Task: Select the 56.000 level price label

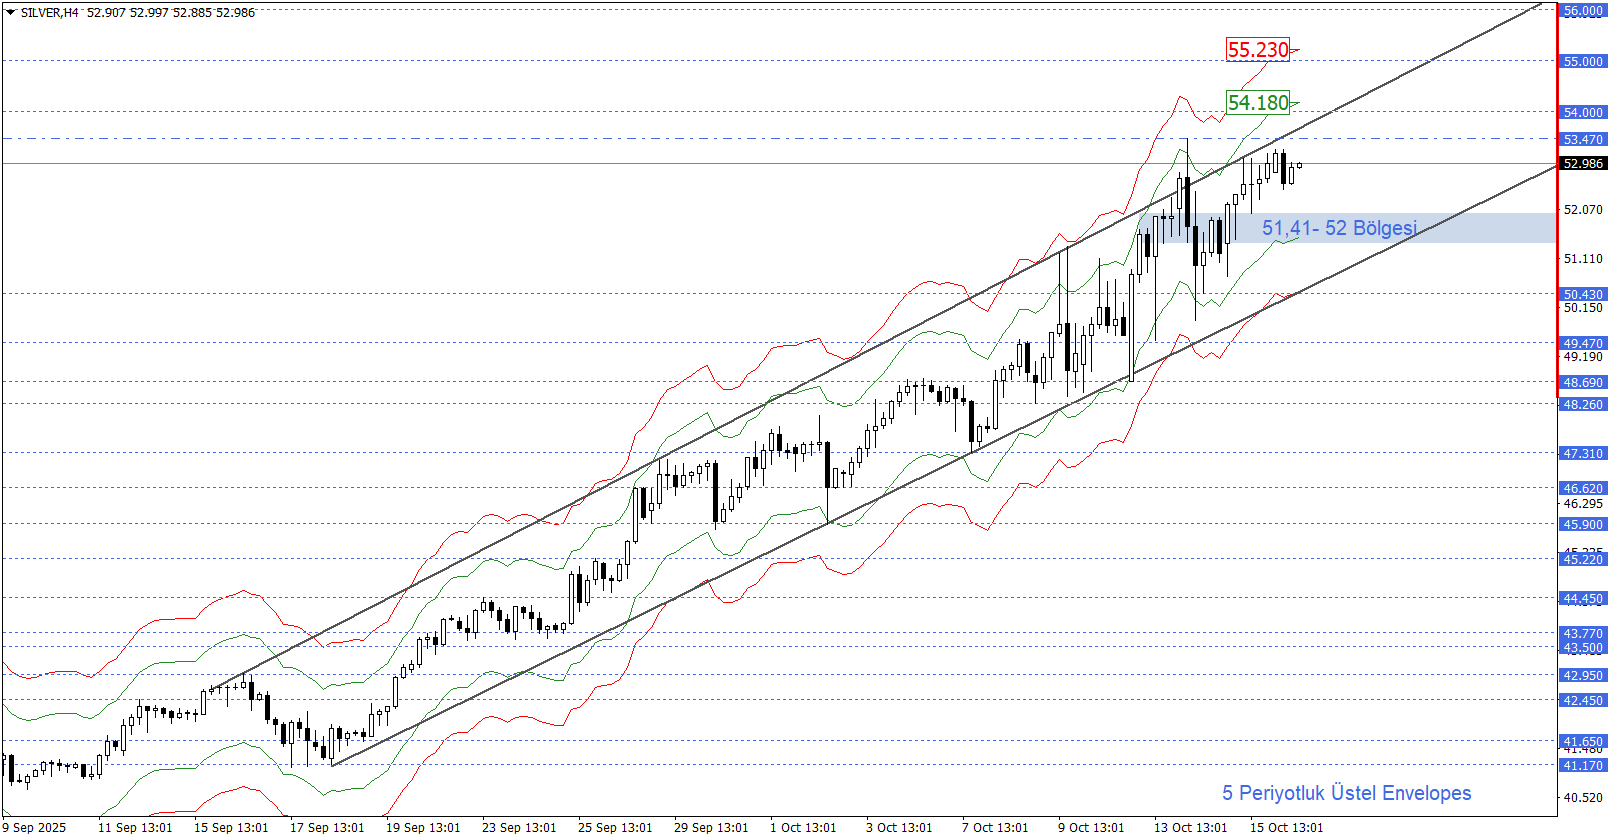Action: 1583,11
